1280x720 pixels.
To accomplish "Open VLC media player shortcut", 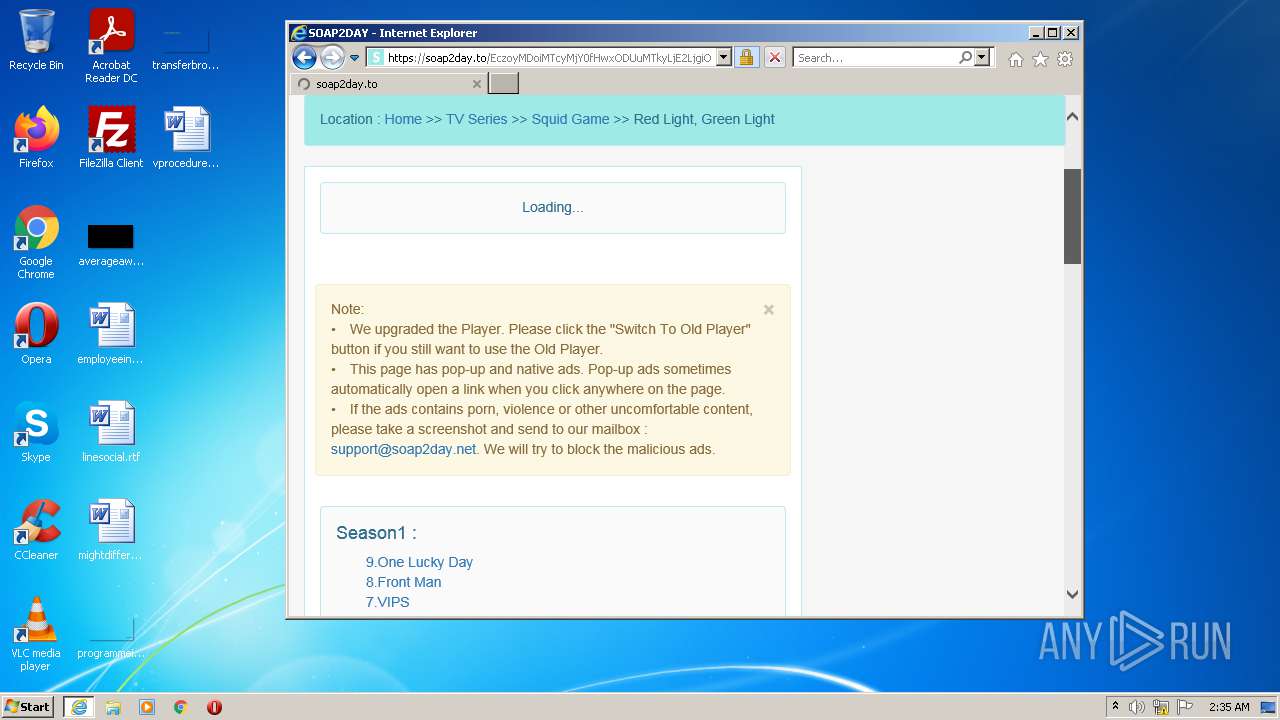I will (x=36, y=634).
